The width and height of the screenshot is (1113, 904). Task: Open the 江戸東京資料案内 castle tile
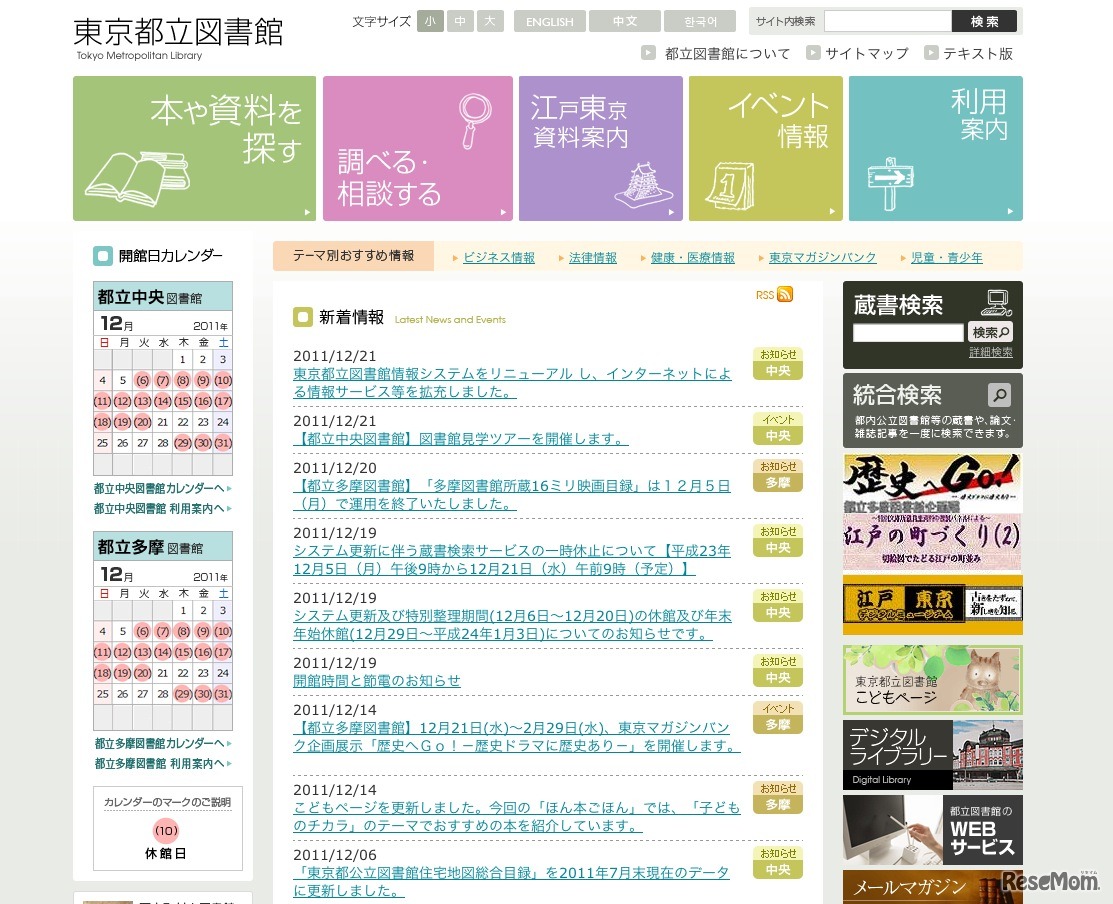600,148
